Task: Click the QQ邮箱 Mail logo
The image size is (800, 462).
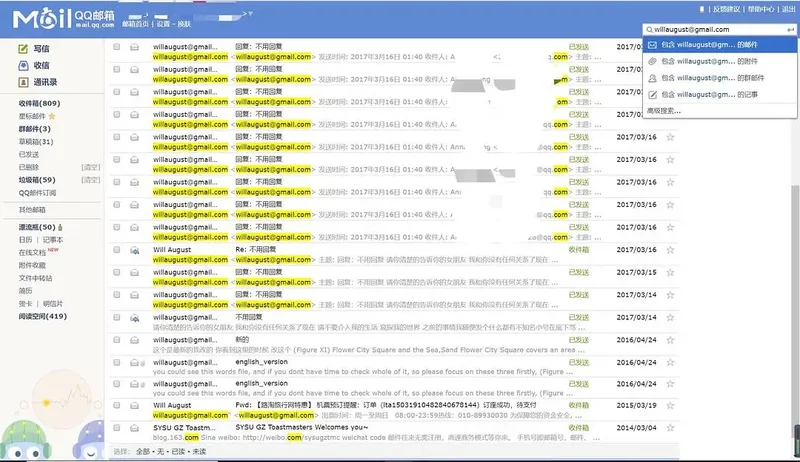Action: pyautogui.click(x=63, y=19)
